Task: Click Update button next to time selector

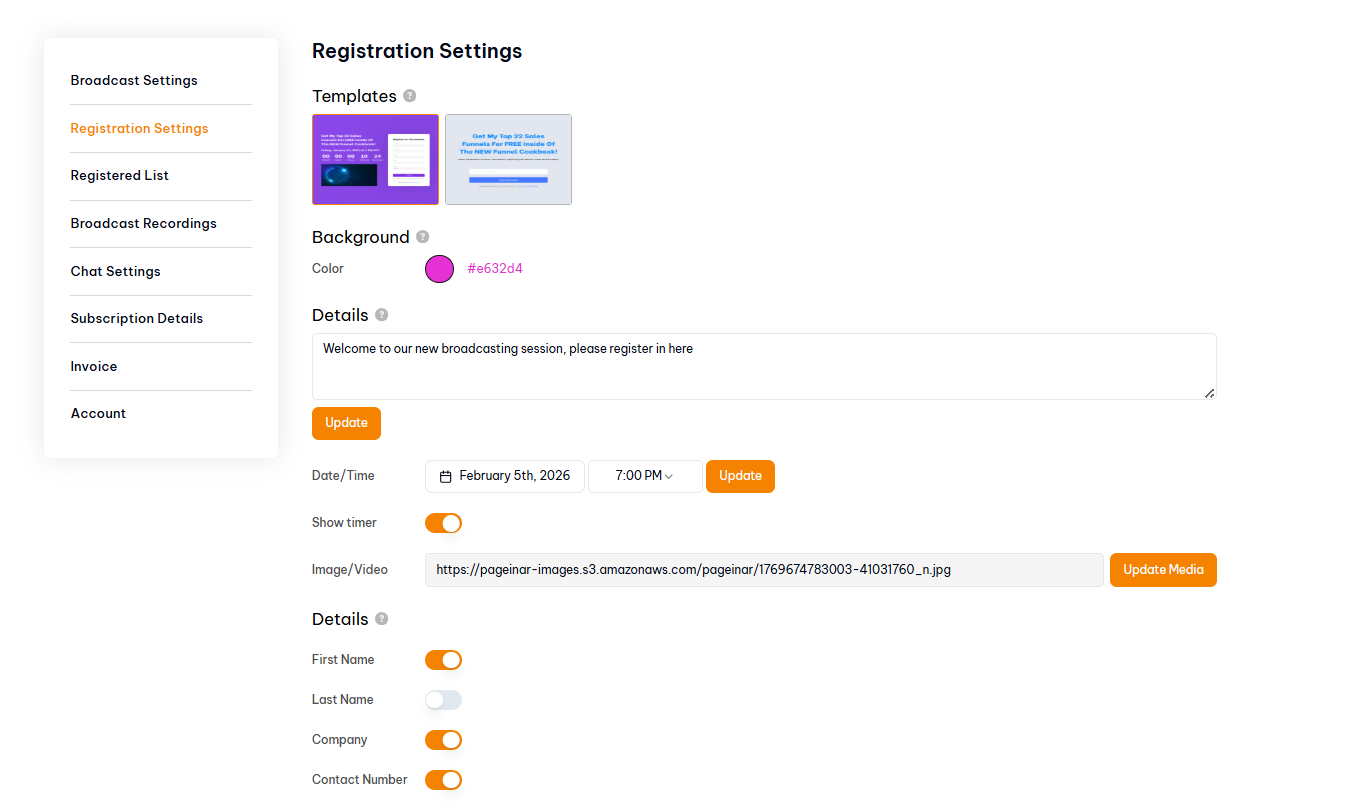Action: tap(740, 476)
